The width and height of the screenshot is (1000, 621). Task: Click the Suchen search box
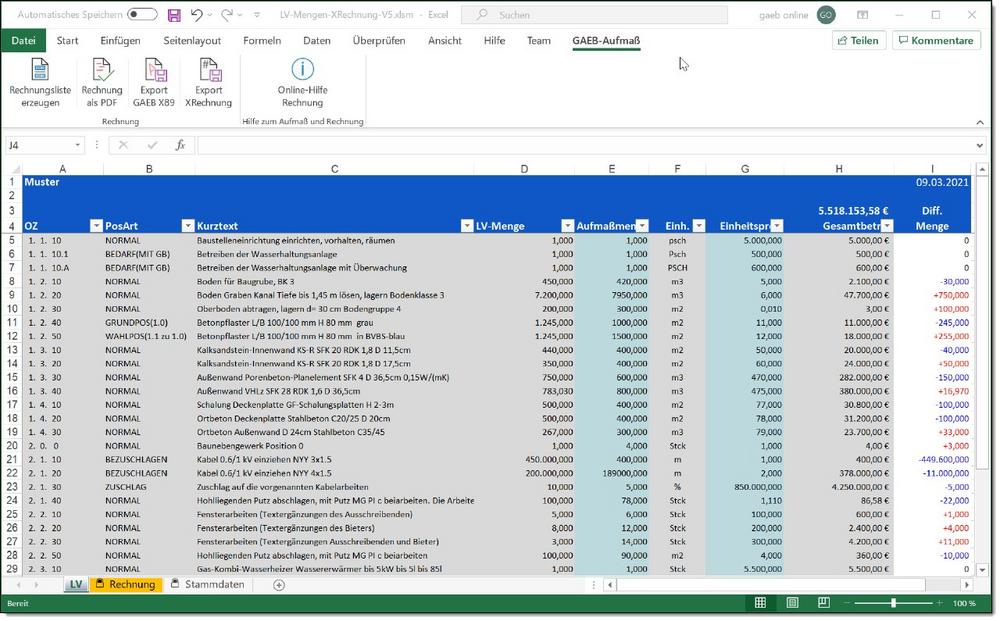tap(594, 15)
